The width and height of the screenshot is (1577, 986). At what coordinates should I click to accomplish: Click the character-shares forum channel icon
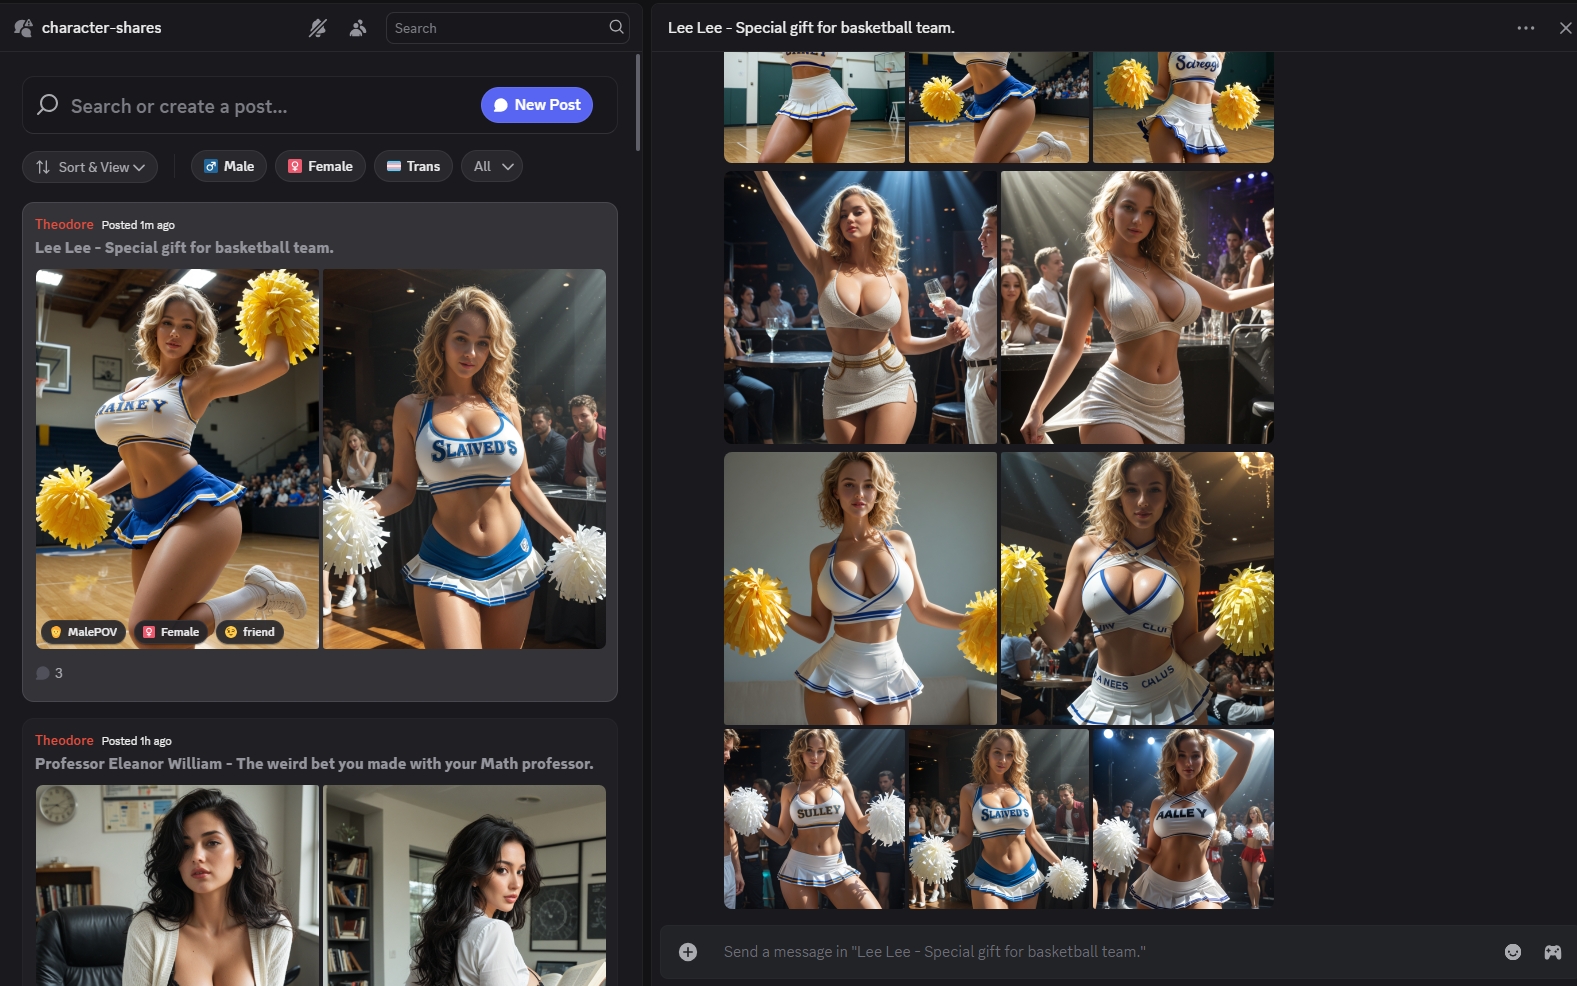23,28
